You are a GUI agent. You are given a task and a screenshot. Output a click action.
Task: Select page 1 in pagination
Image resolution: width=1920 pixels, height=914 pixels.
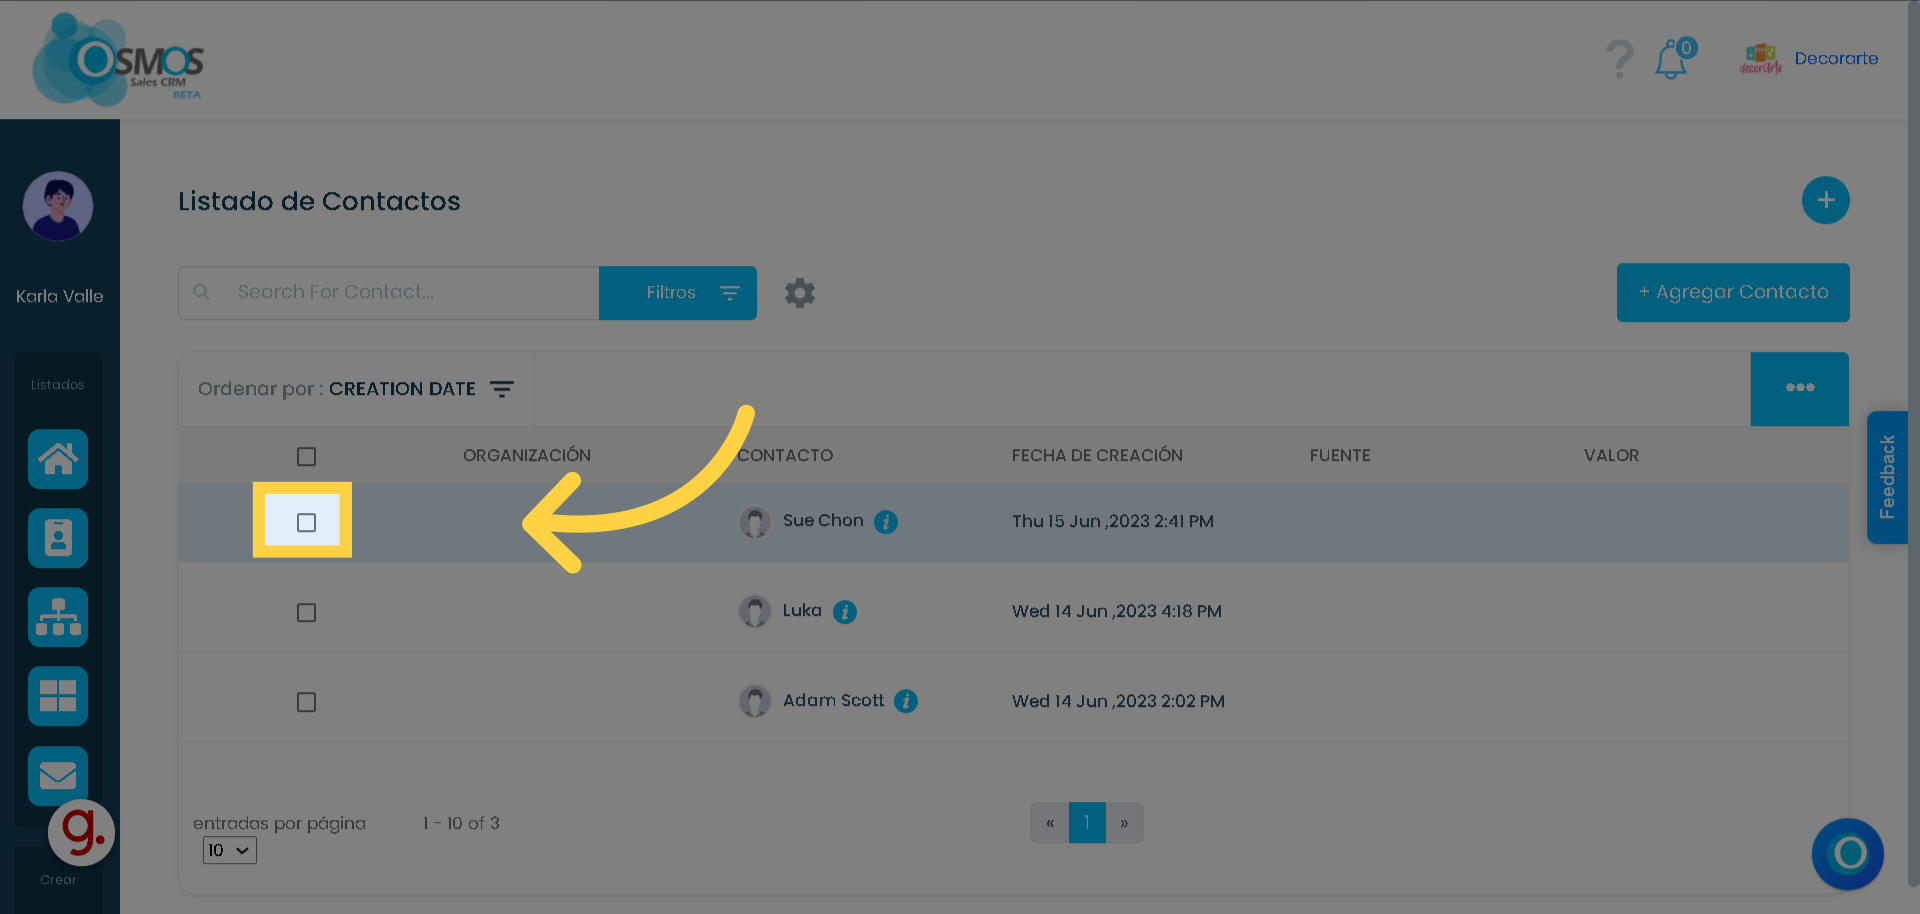coord(1087,823)
